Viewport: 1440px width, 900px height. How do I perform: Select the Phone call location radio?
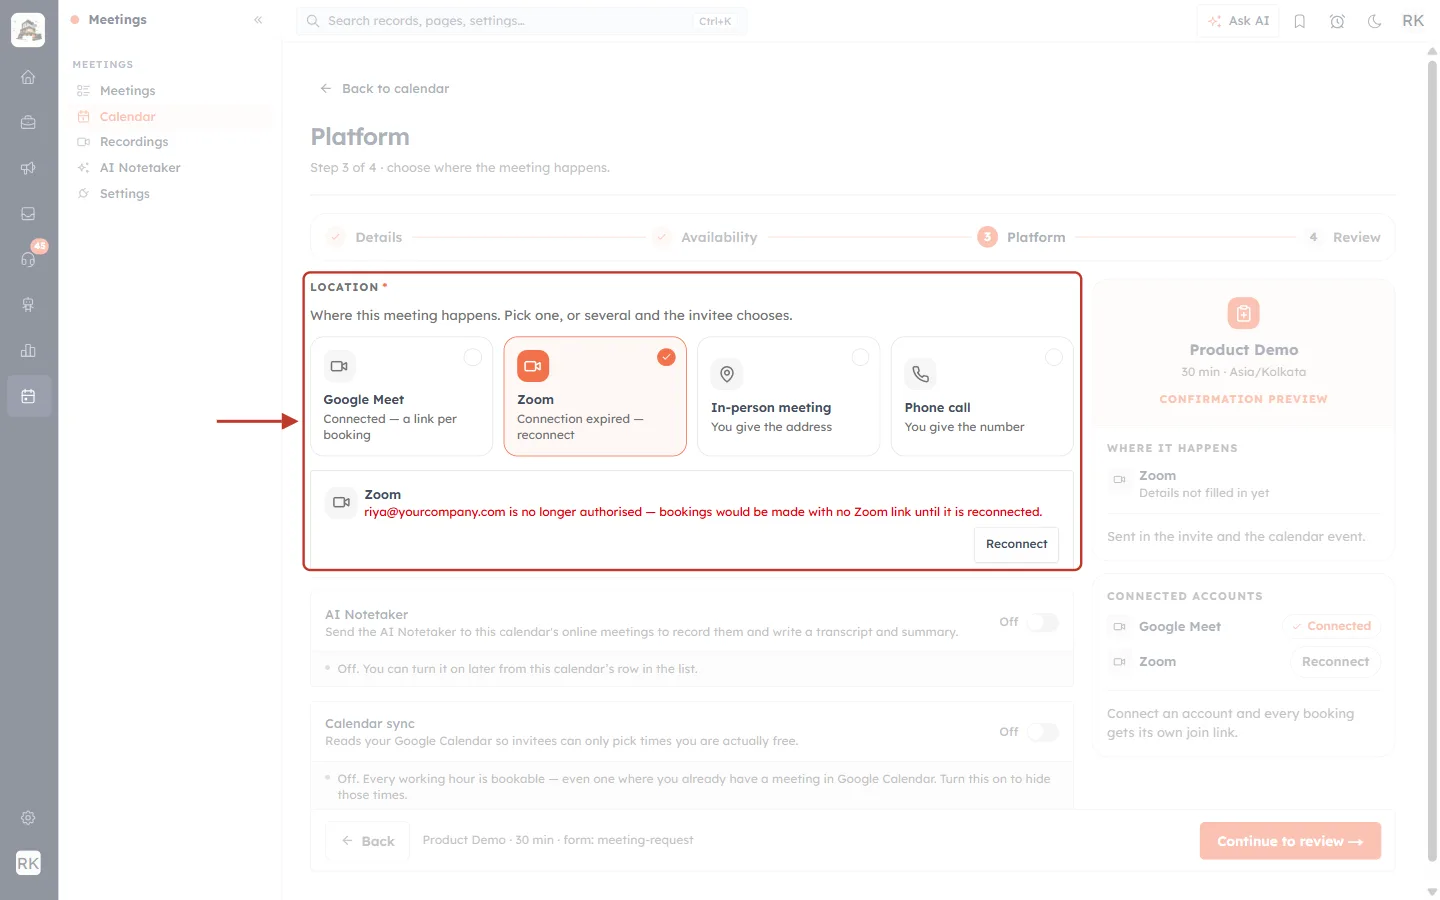click(1054, 357)
